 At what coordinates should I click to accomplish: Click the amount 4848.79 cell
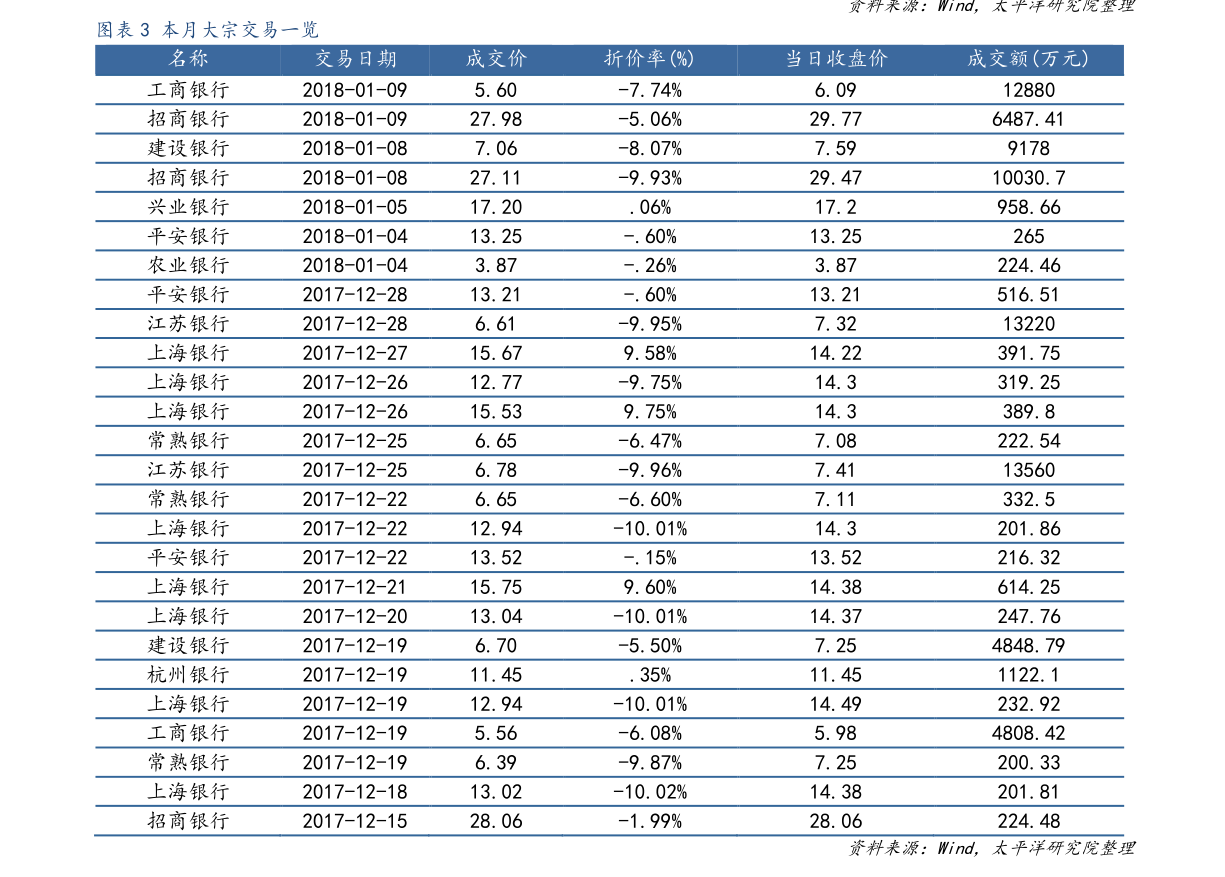[x=1028, y=645]
